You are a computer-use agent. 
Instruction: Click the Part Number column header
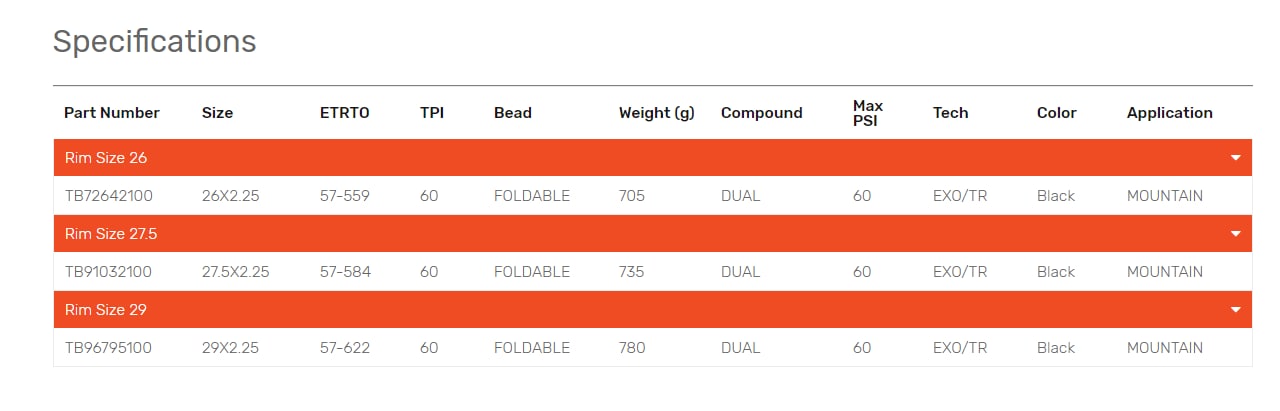point(112,113)
